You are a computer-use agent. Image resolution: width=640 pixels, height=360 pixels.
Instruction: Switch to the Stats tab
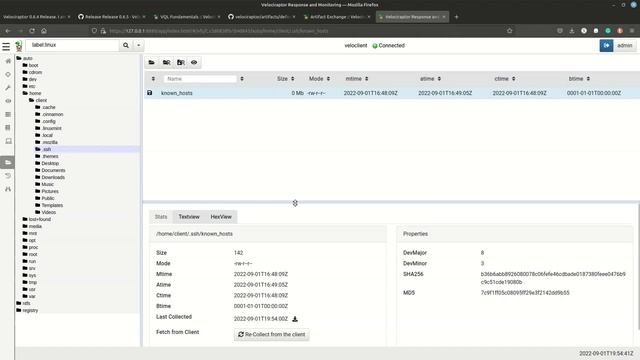pos(161,217)
